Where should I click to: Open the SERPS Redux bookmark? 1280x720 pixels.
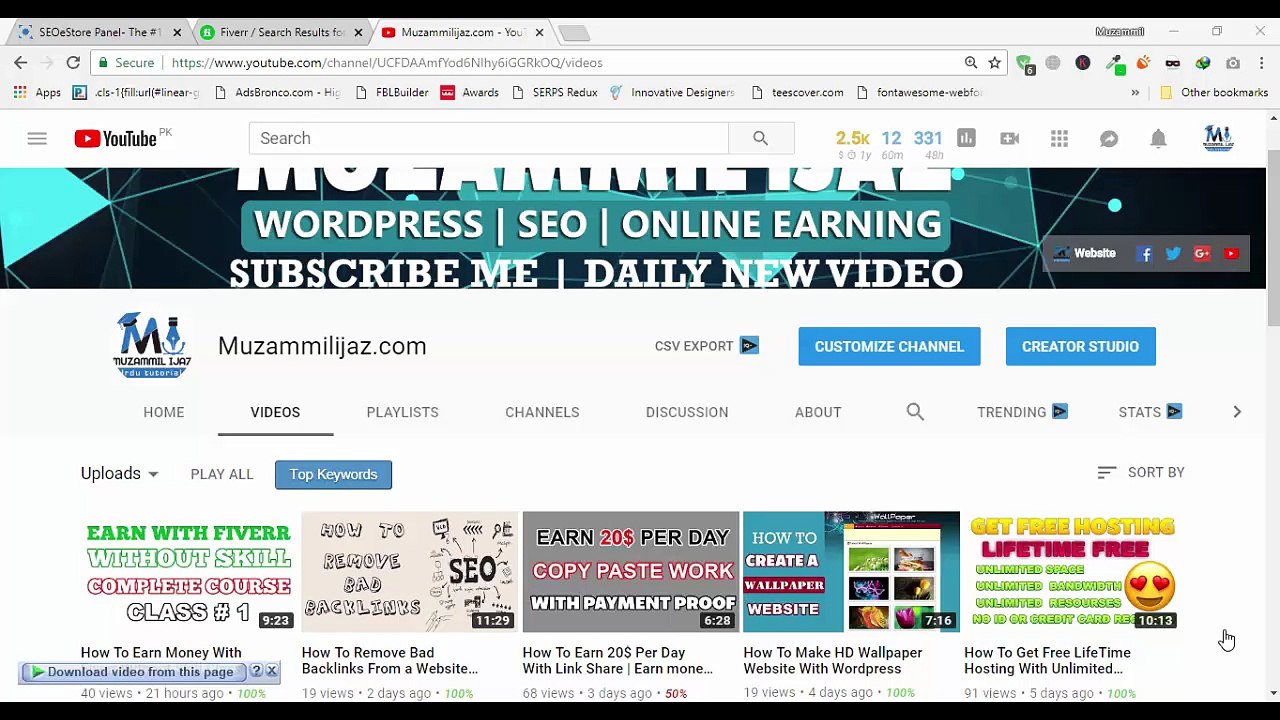click(555, 92)
